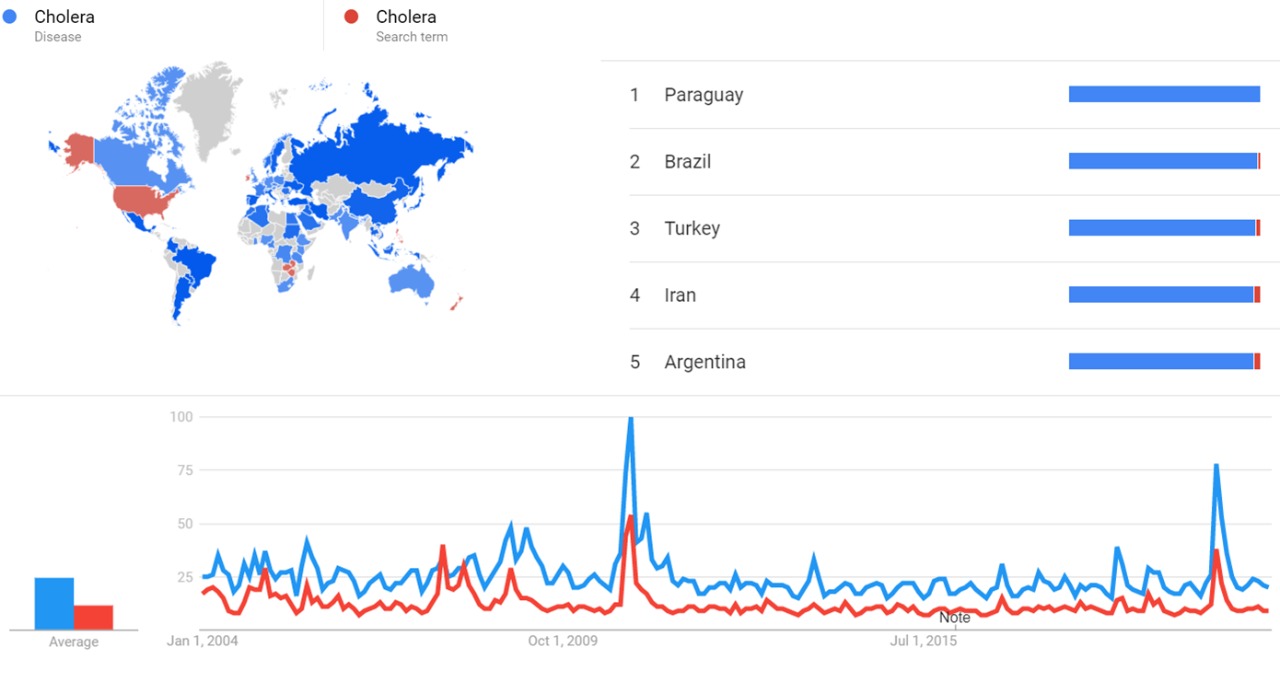Click Paraguay's blue comparison bar
Screen dimensions: 1280x682
coord(1163,94)
